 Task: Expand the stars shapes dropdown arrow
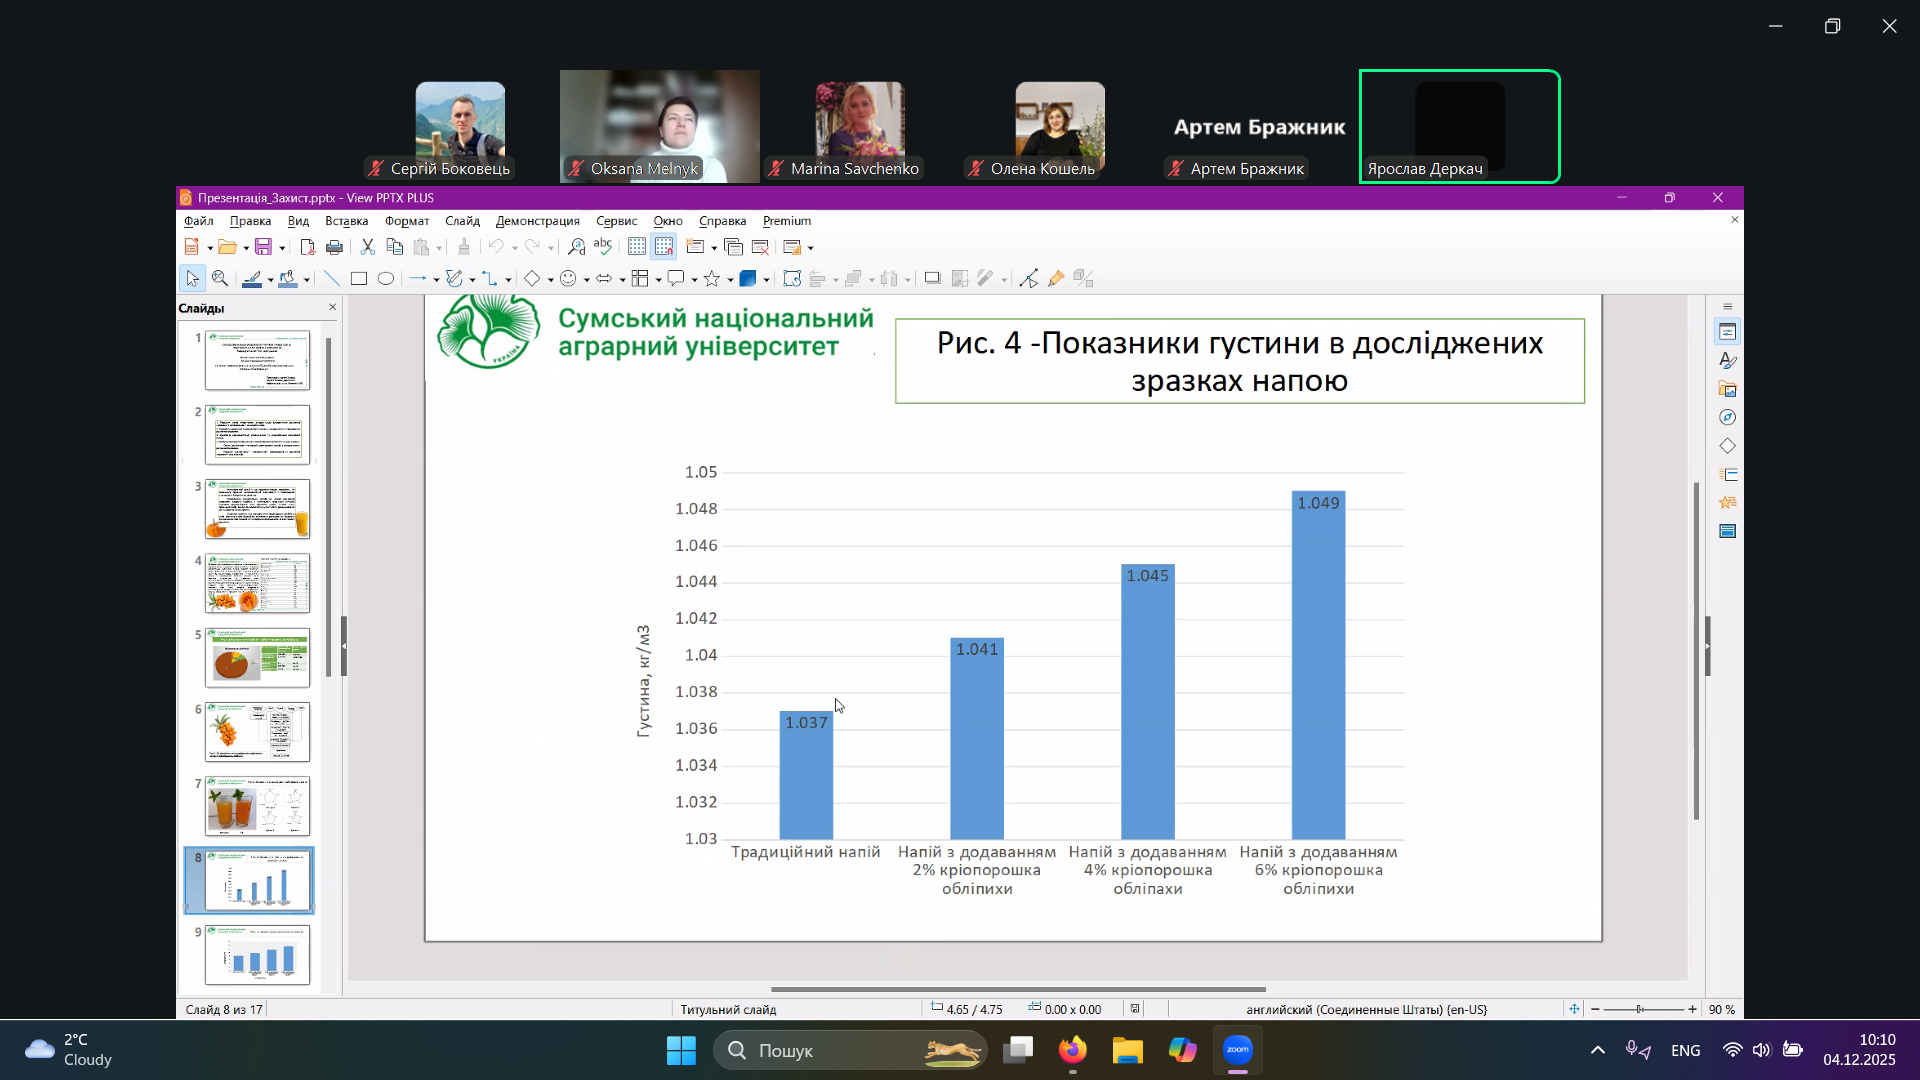(x=730, y=280)
